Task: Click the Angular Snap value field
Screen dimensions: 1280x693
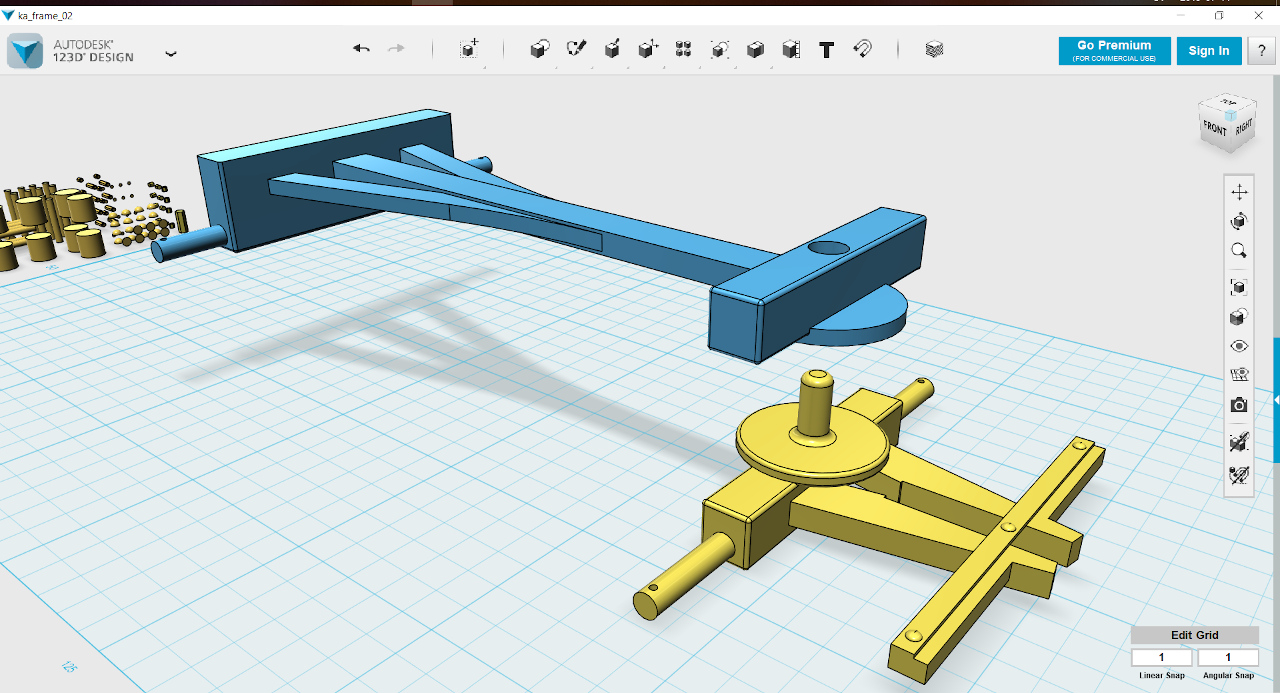Action: point(1228,657)
